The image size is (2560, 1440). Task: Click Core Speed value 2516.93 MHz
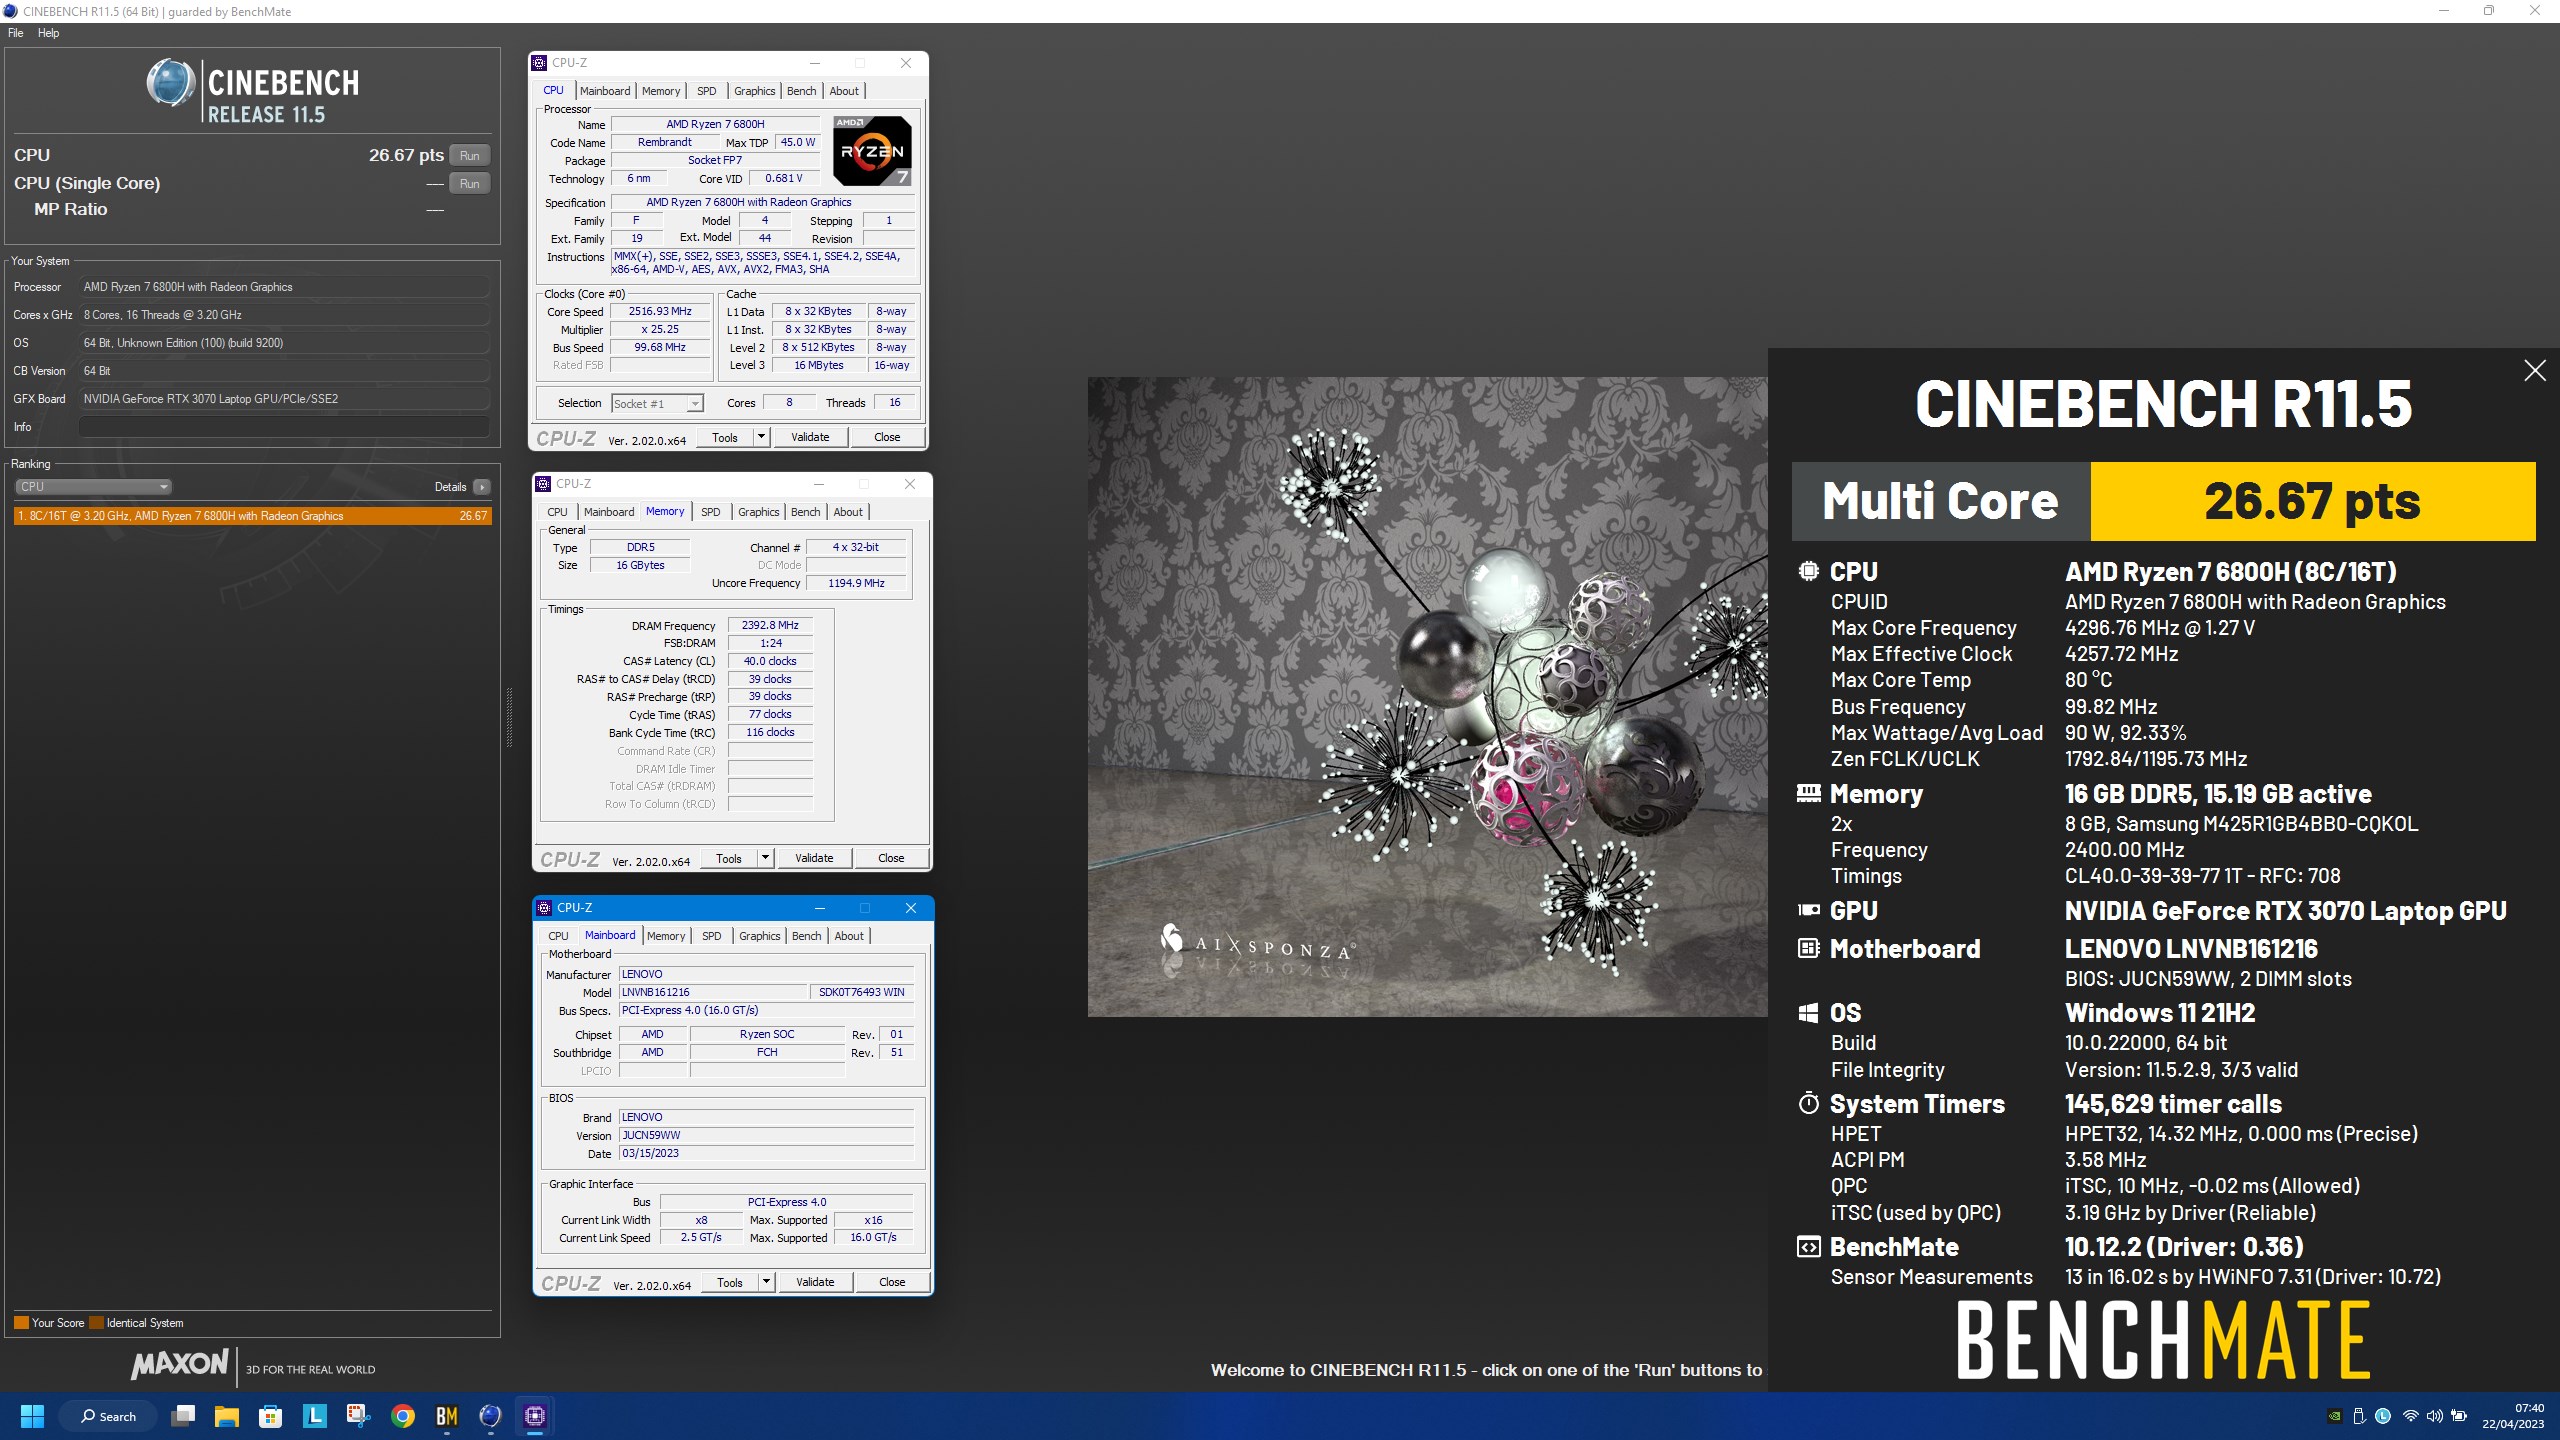(x=660, y=311)
